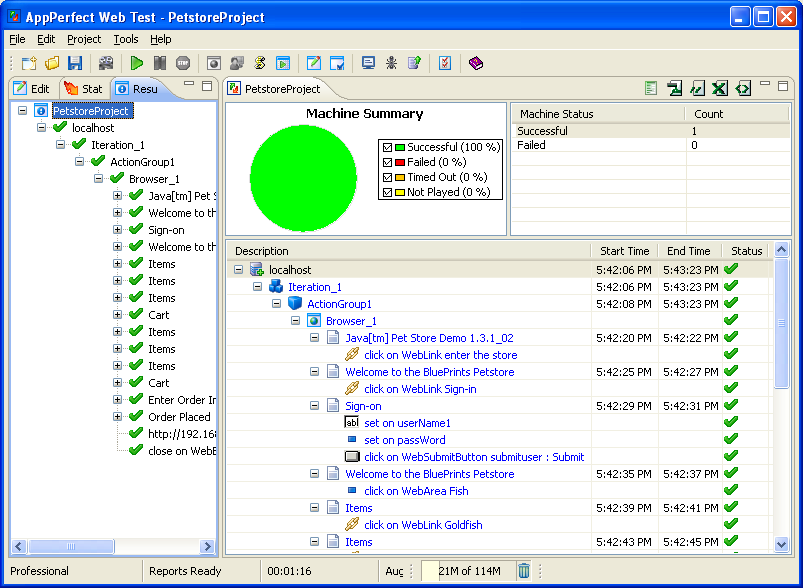
Task: Switch to the Edit tab
Action: 32,89
